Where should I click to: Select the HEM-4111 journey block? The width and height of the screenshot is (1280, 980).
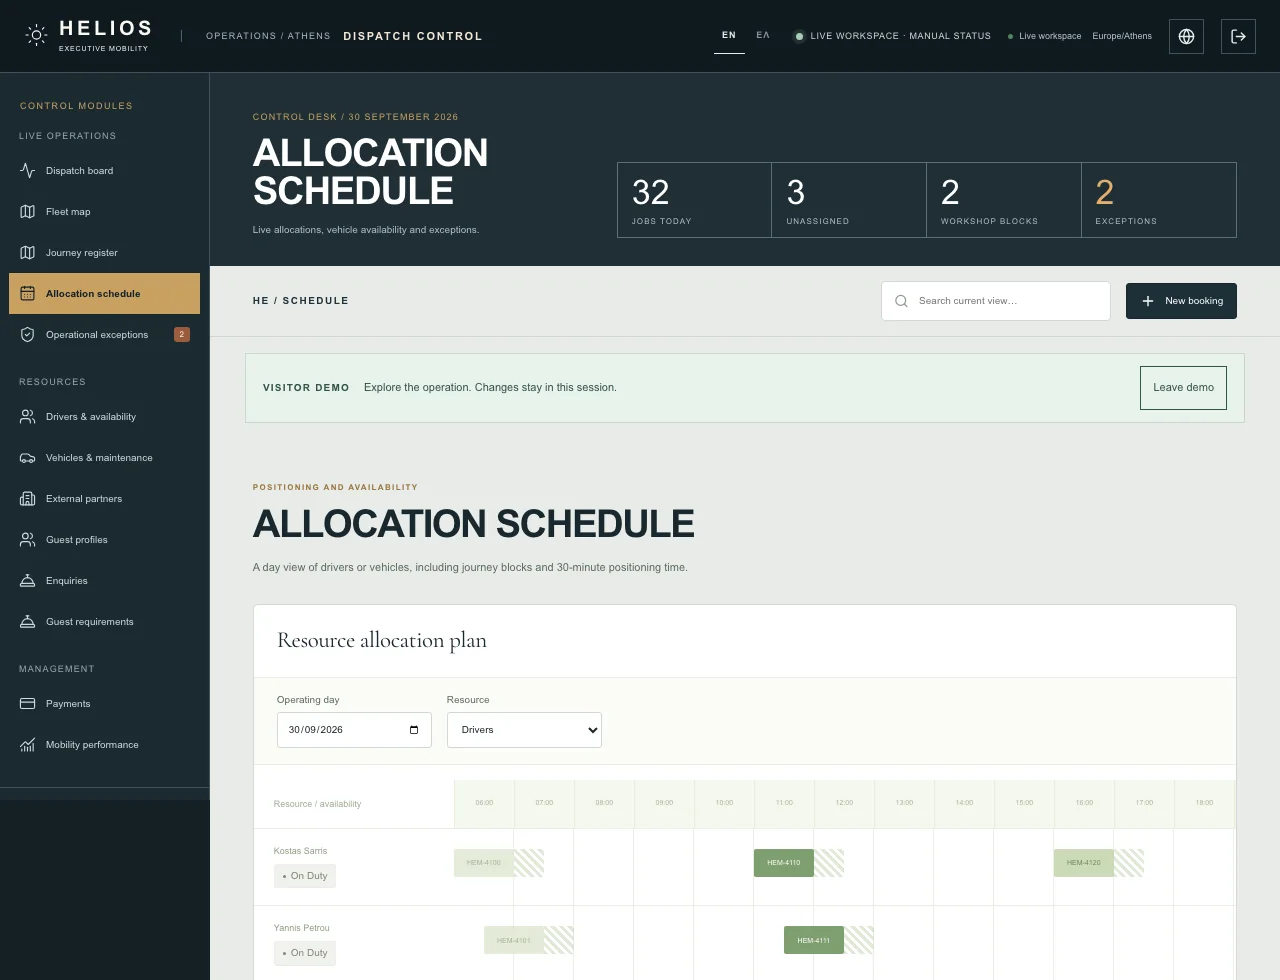(814, 940)
